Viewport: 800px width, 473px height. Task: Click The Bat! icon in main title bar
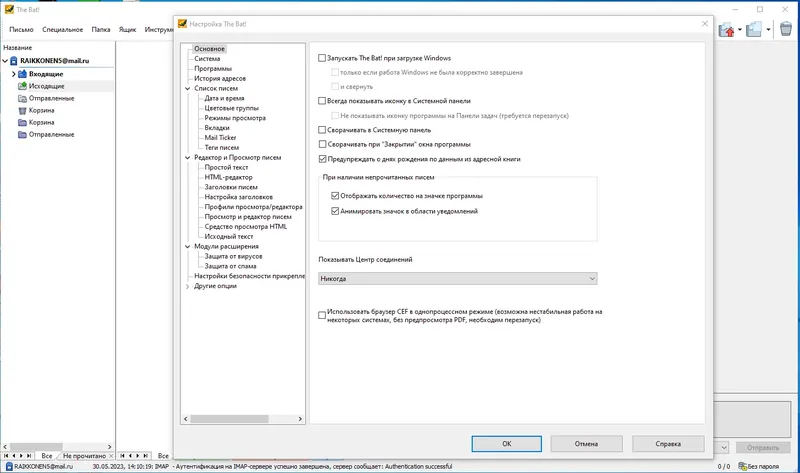point(9,9)
